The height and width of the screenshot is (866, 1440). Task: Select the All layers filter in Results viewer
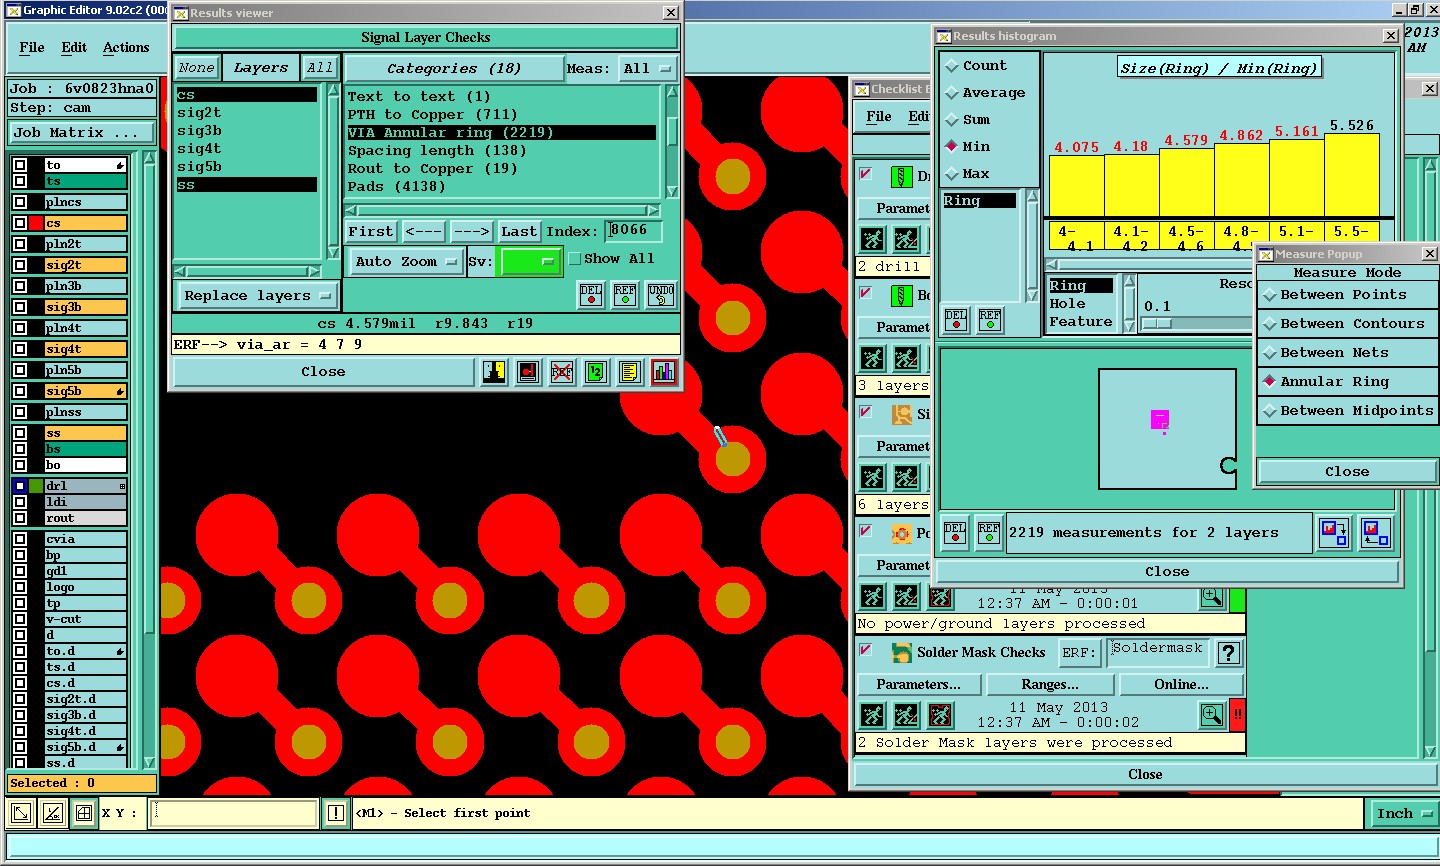click(320, 68)
